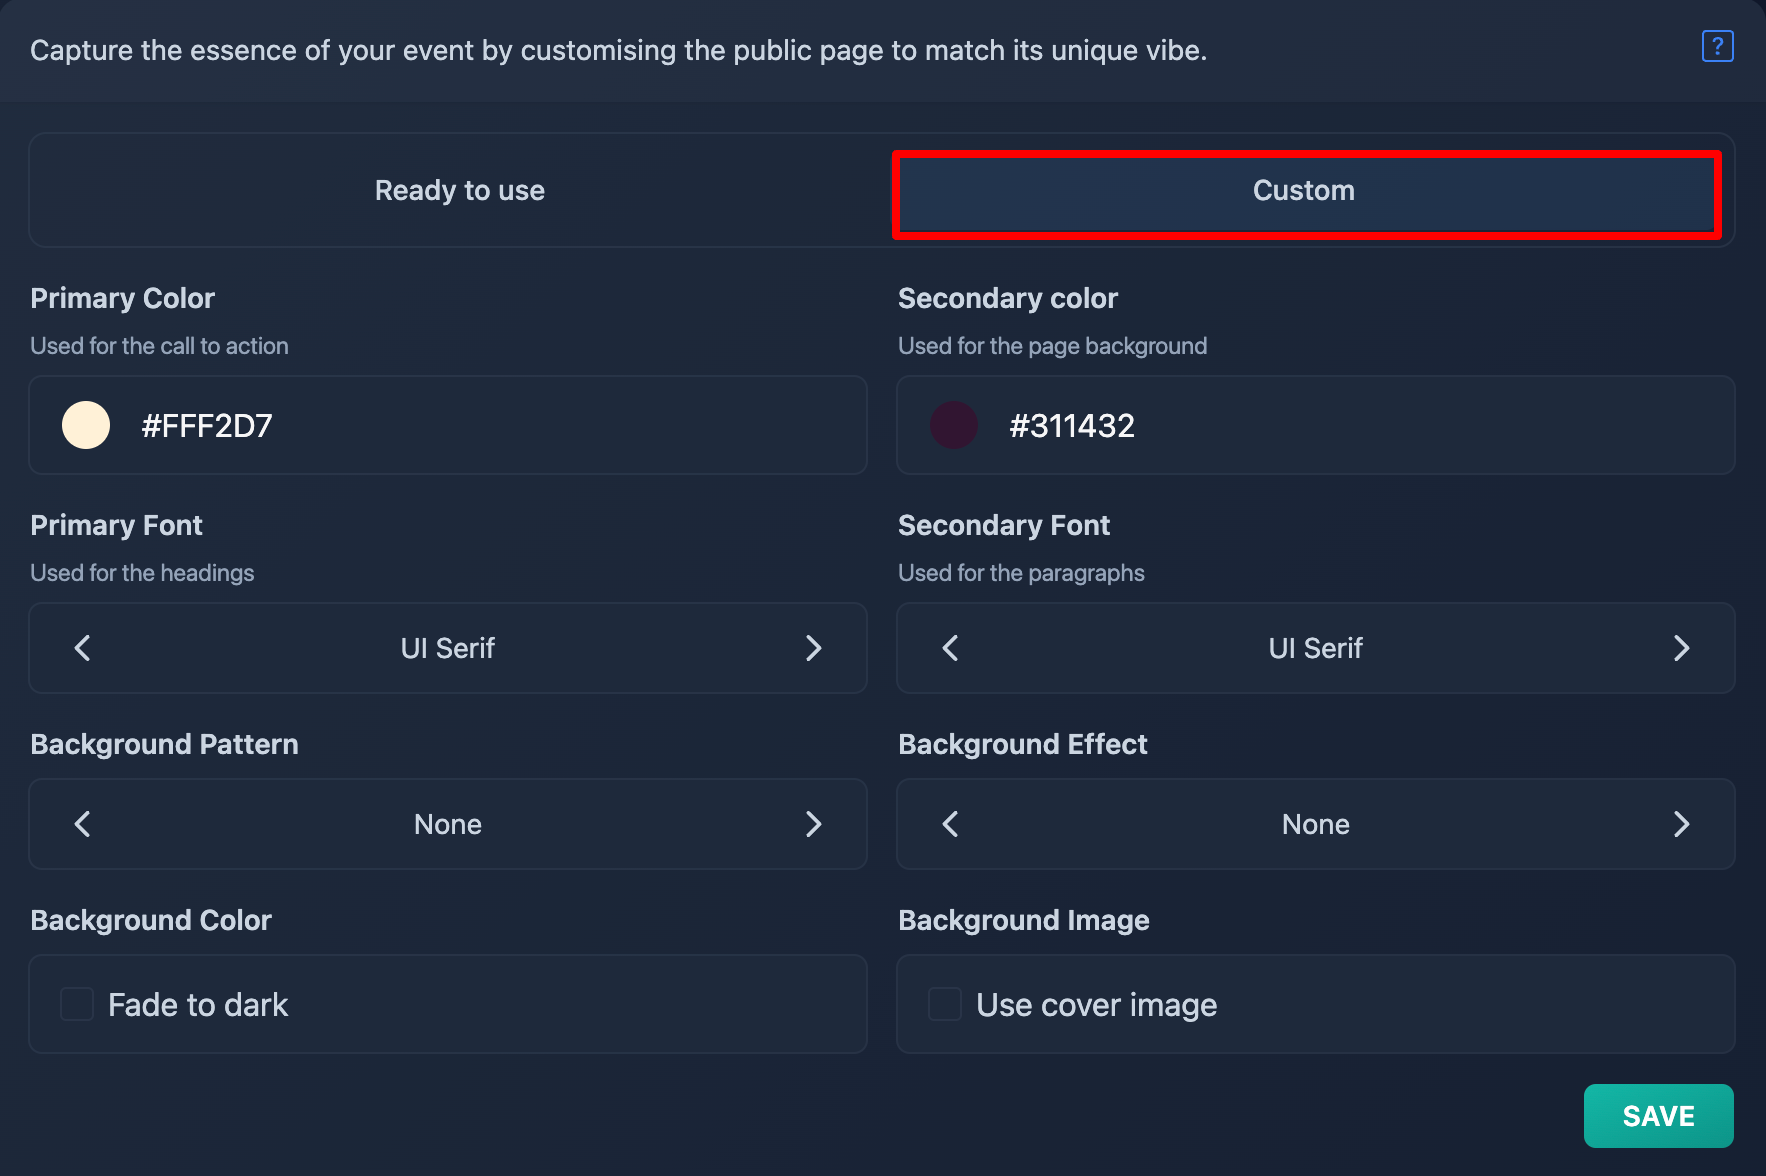
Task: Click the 'Used for the paragraphs' text
Action: click(1021, 573)
